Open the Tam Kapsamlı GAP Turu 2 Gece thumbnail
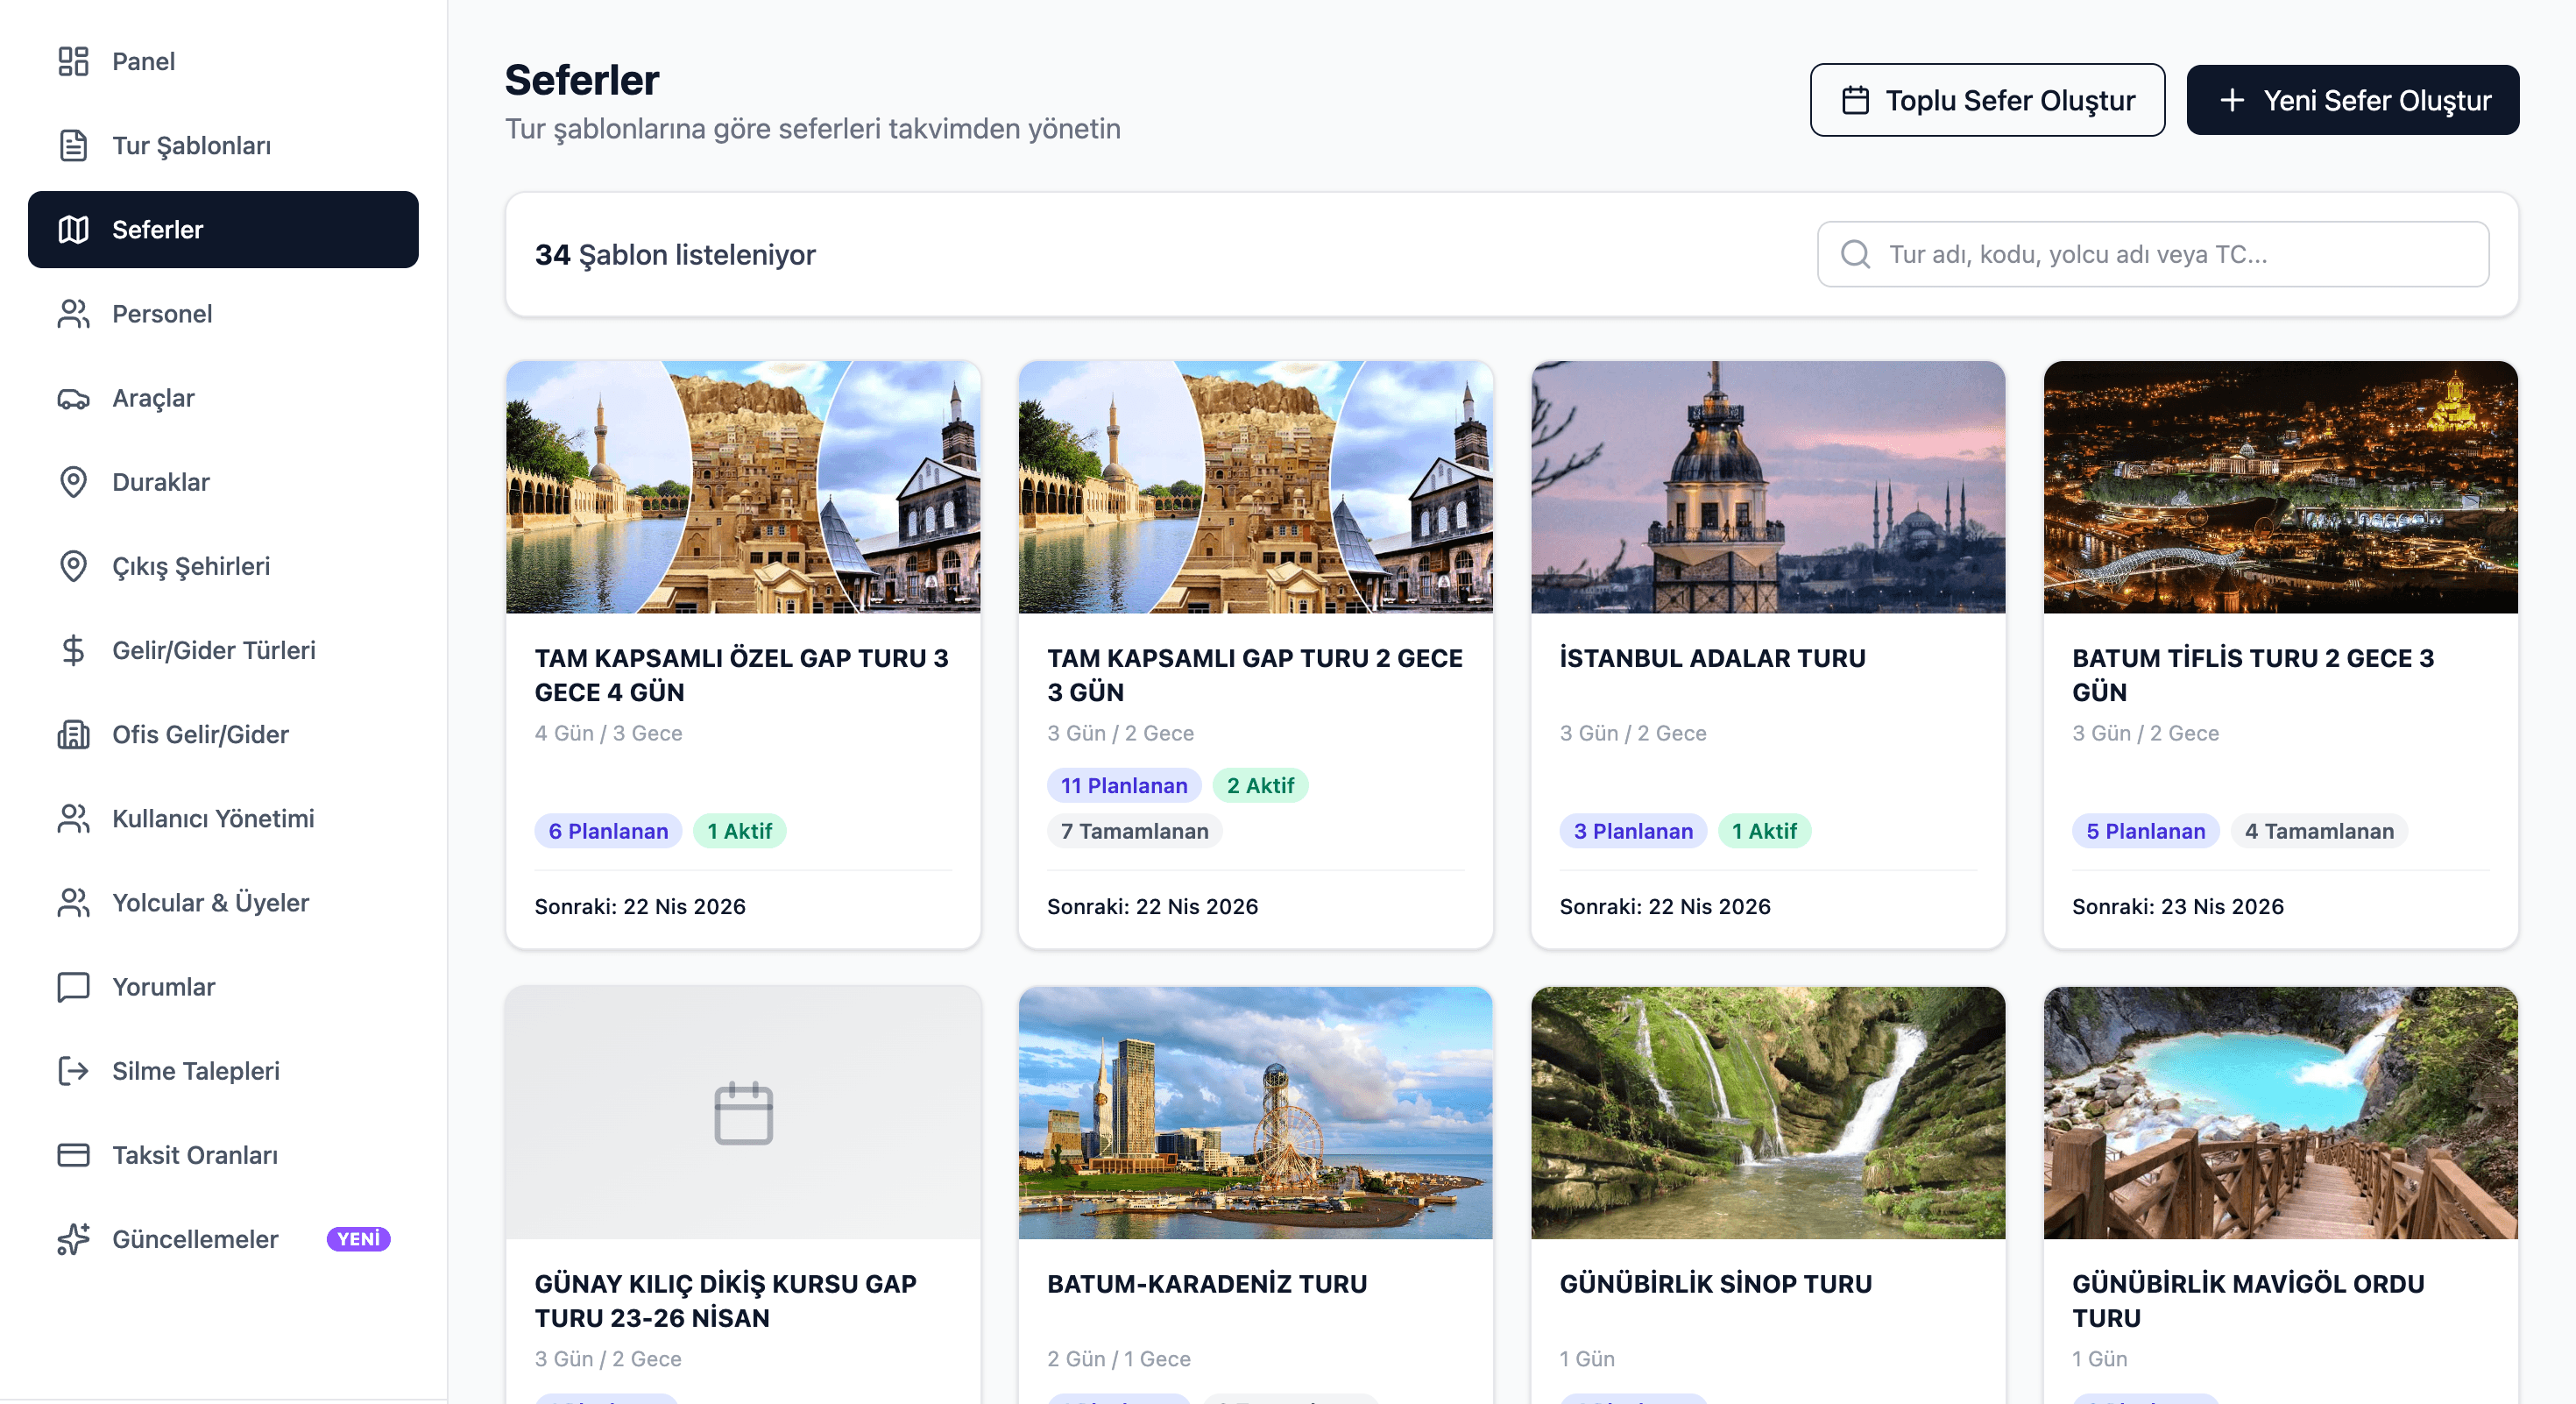This screenshot has height=1404, width=2576. click(1255, 487)
